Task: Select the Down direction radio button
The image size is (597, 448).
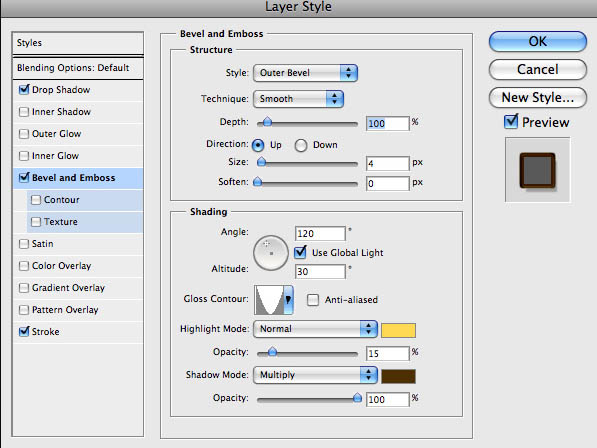Action: click(x=301, y=145)
